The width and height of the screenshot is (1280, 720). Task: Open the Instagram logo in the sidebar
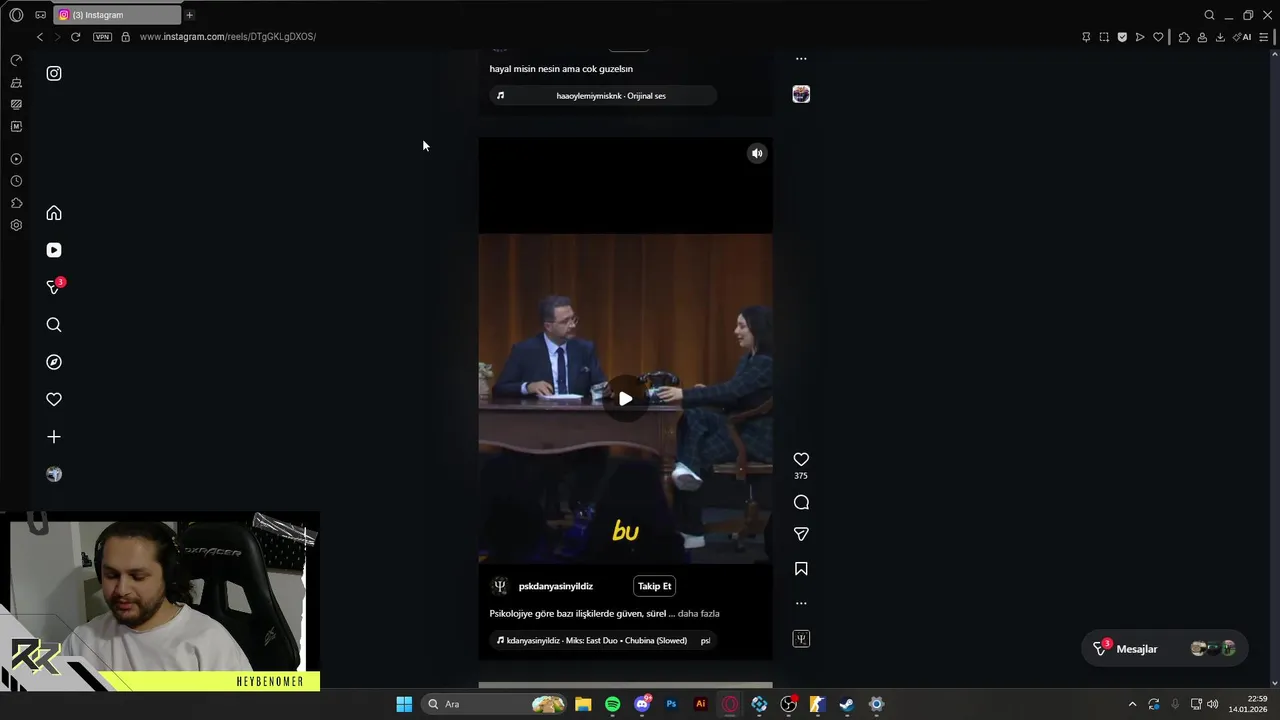point(54,73)
